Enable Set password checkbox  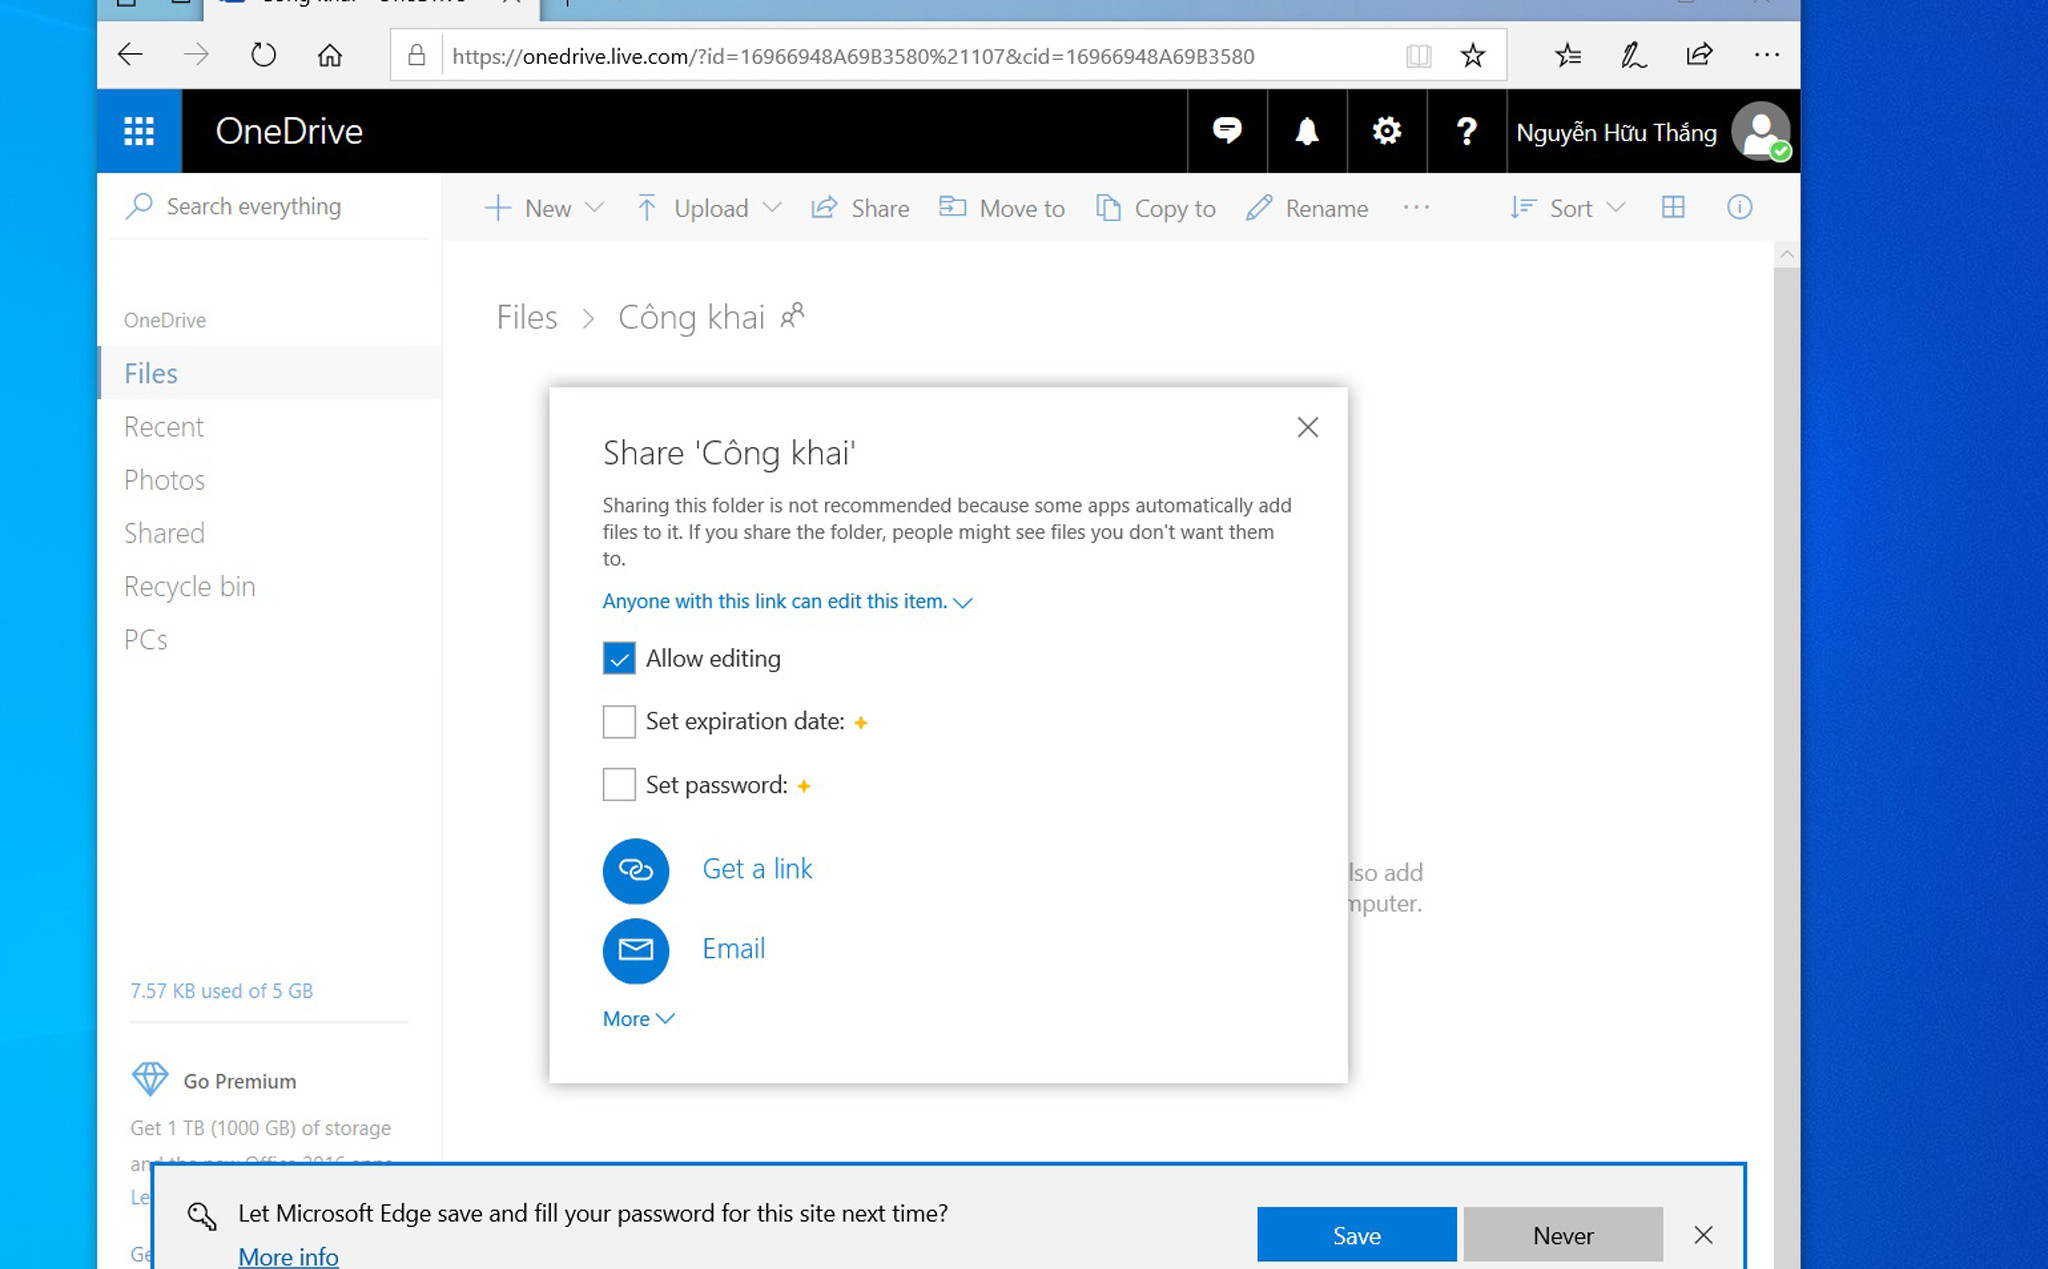pos(619,785)
